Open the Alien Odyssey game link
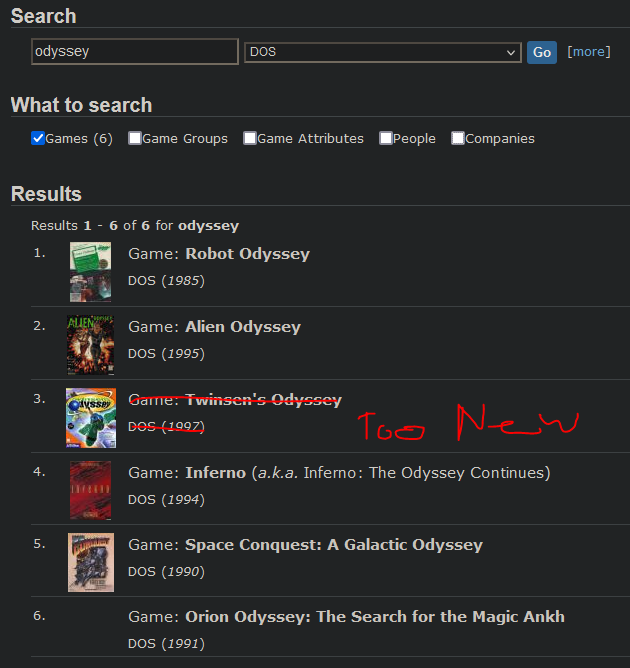Viewport: 630px width, 668px height. click(x=243, y=327)
